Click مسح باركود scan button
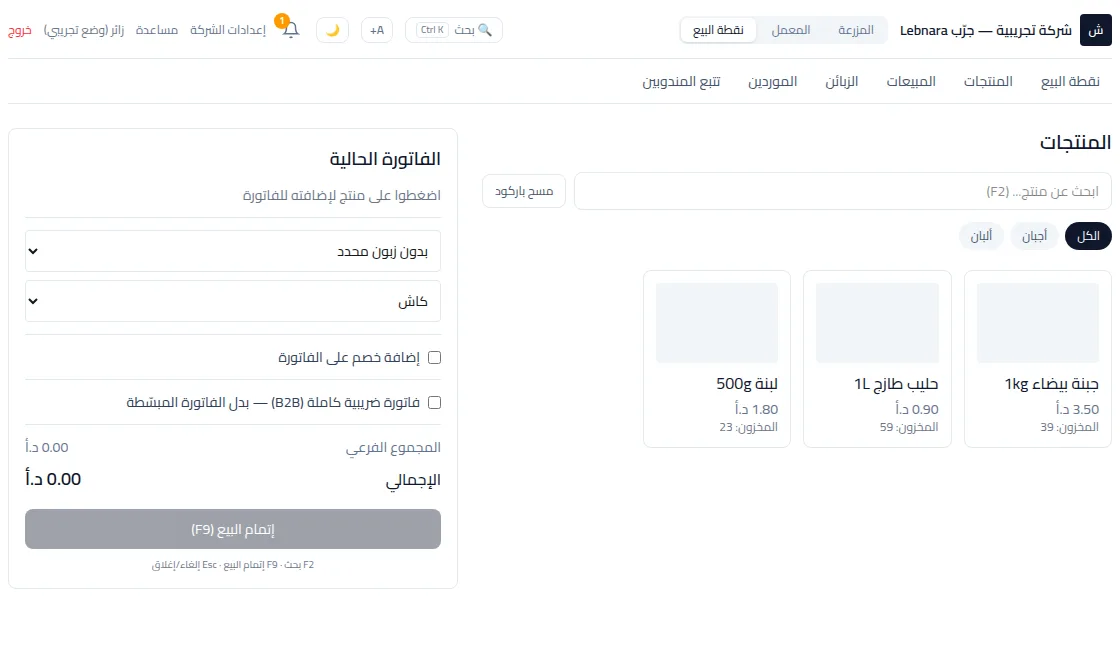The height and width of the screenshot is (660, 1120). [524, 191]
